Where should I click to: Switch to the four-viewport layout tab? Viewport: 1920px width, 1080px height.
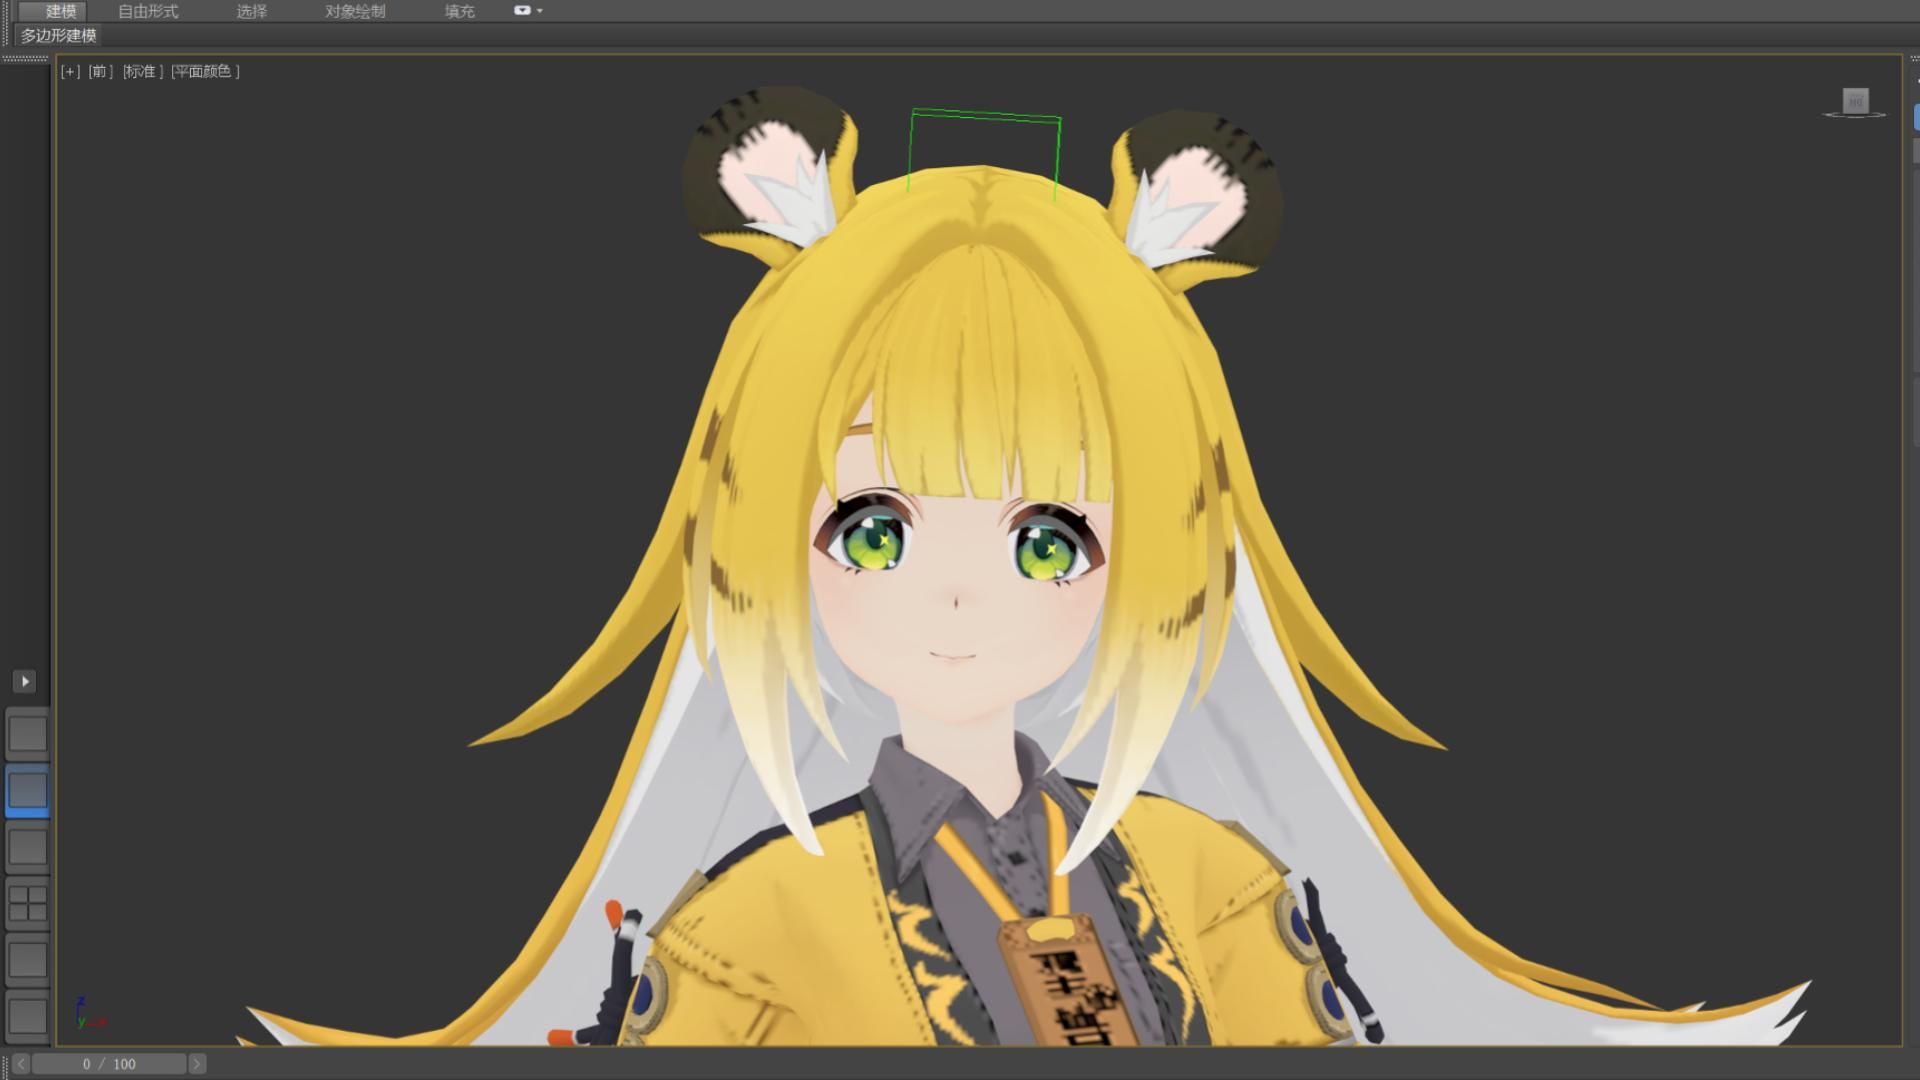tap(27, 903)
